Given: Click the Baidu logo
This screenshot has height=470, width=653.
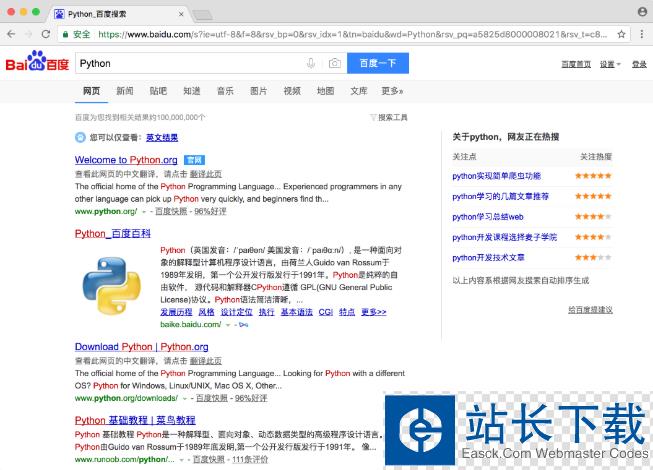Looking at the screenshot, I should 37,61.
